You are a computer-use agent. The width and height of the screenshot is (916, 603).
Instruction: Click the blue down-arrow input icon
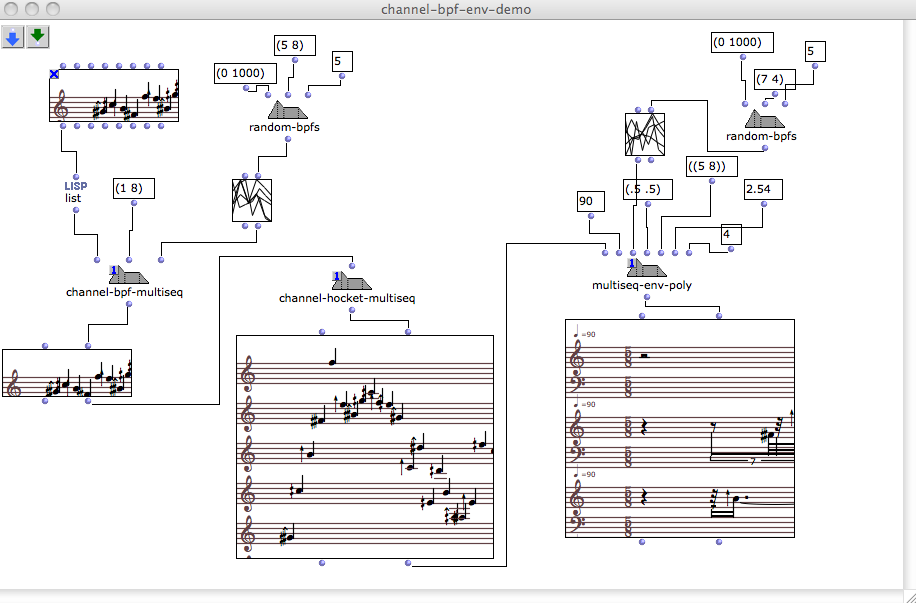14,36
